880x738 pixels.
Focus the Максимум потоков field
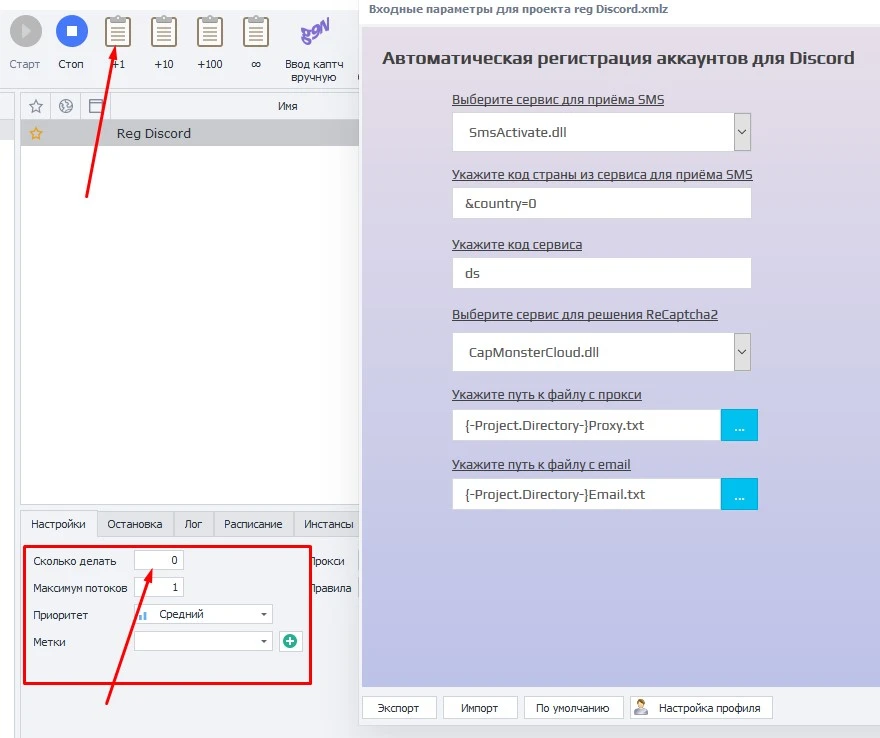tap(159, 587)
